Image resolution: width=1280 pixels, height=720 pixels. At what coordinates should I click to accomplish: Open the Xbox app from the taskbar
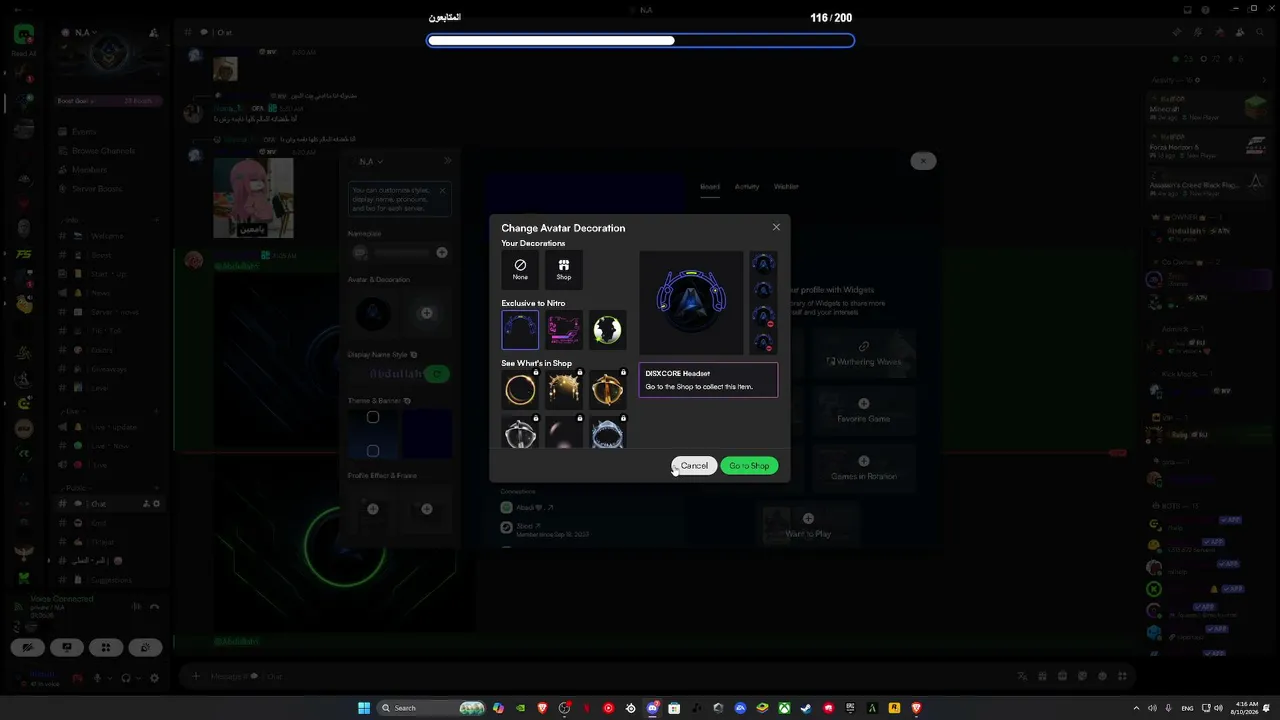click(784, 708)
